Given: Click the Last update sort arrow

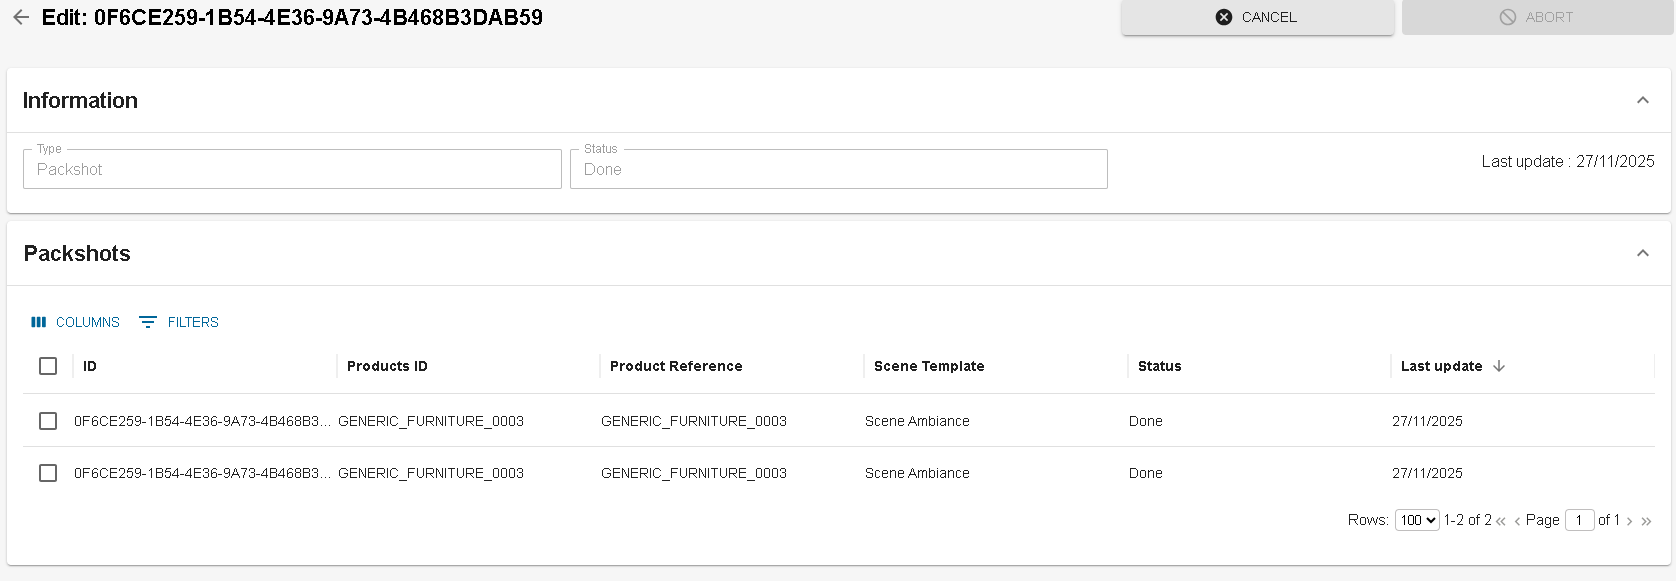Looking at the screenshot, I should click(1499, 366).
